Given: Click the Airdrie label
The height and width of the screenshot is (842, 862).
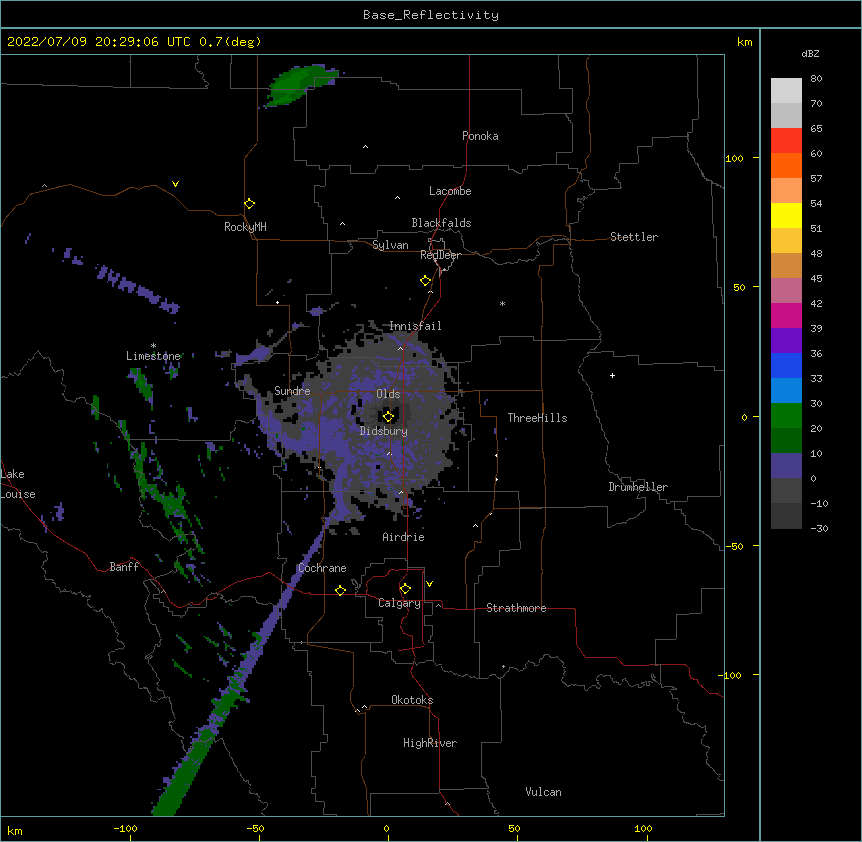Looking at the screenshot, I should tap(404, 537).
